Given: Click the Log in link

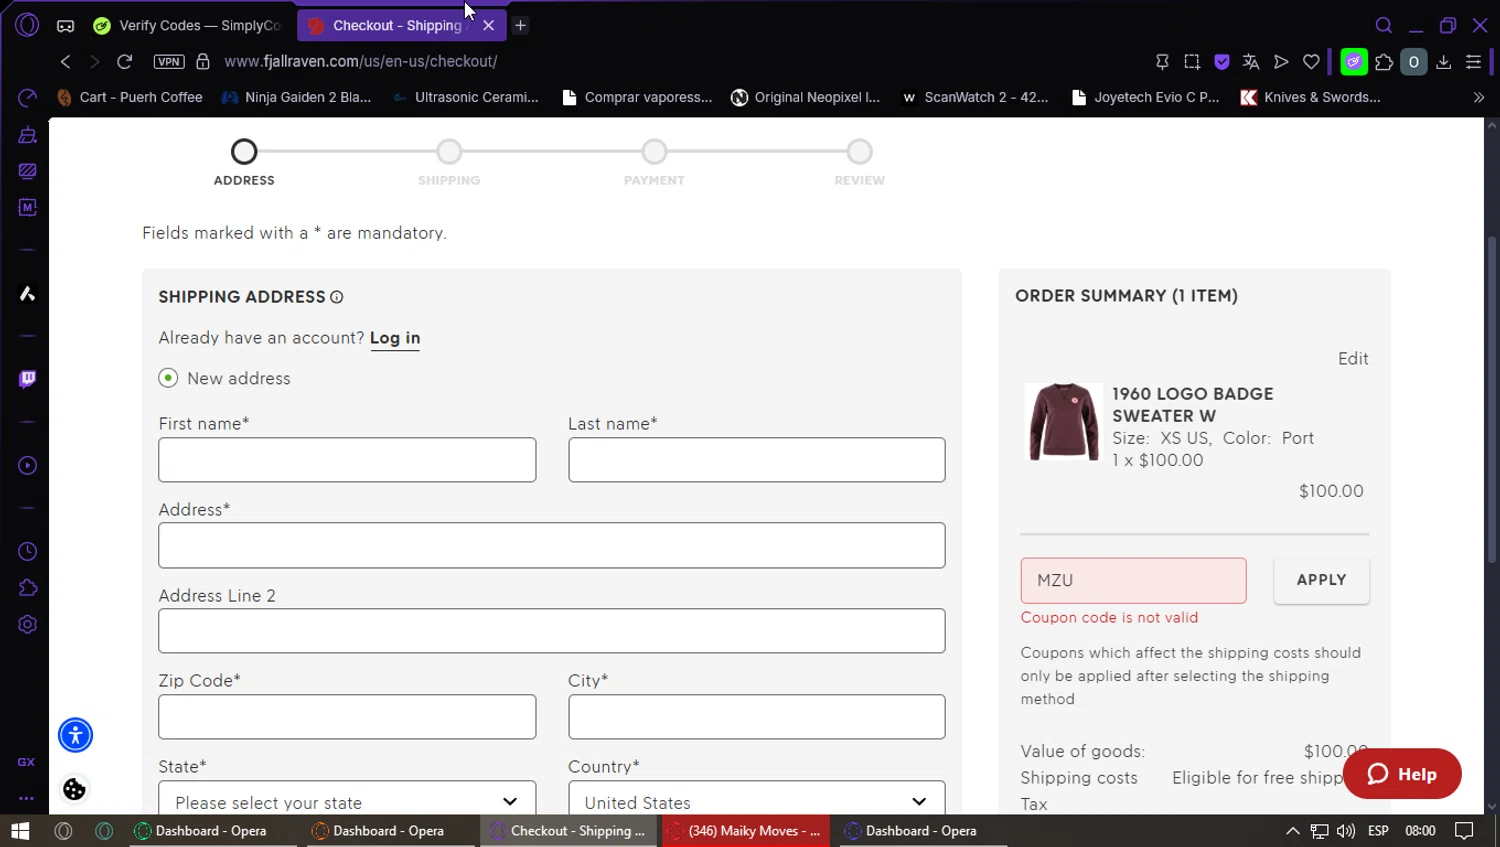Looking at the screenshot, I should [x=395, y=338].
